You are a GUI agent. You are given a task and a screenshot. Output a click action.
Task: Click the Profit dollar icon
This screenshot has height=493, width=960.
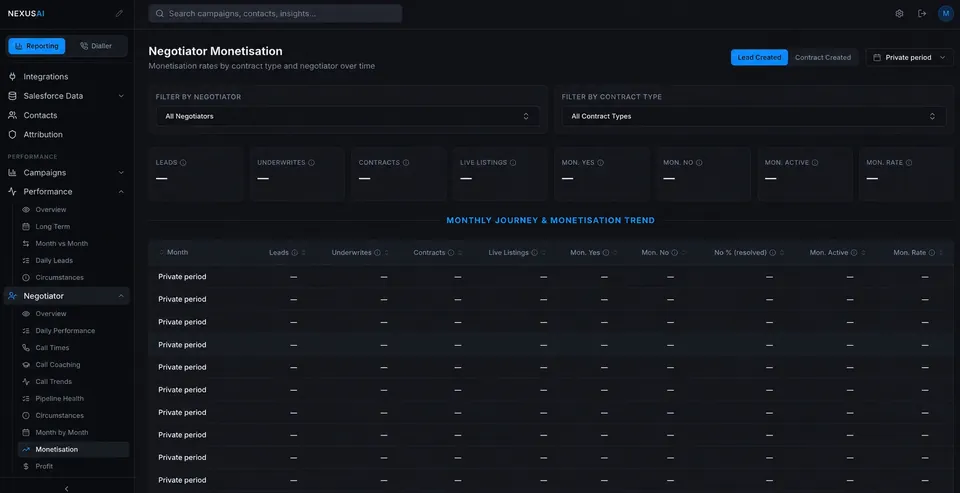pos(26,467)
